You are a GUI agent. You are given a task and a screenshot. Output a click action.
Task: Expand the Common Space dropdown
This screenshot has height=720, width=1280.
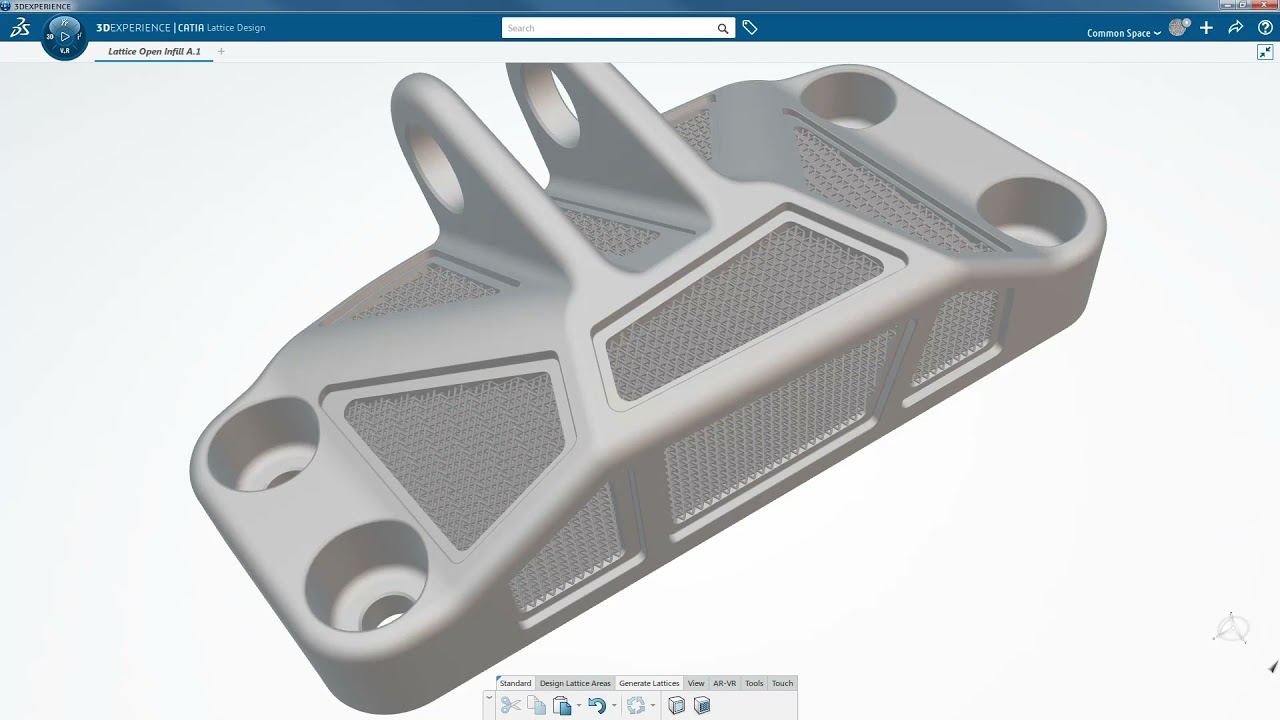1124,33
